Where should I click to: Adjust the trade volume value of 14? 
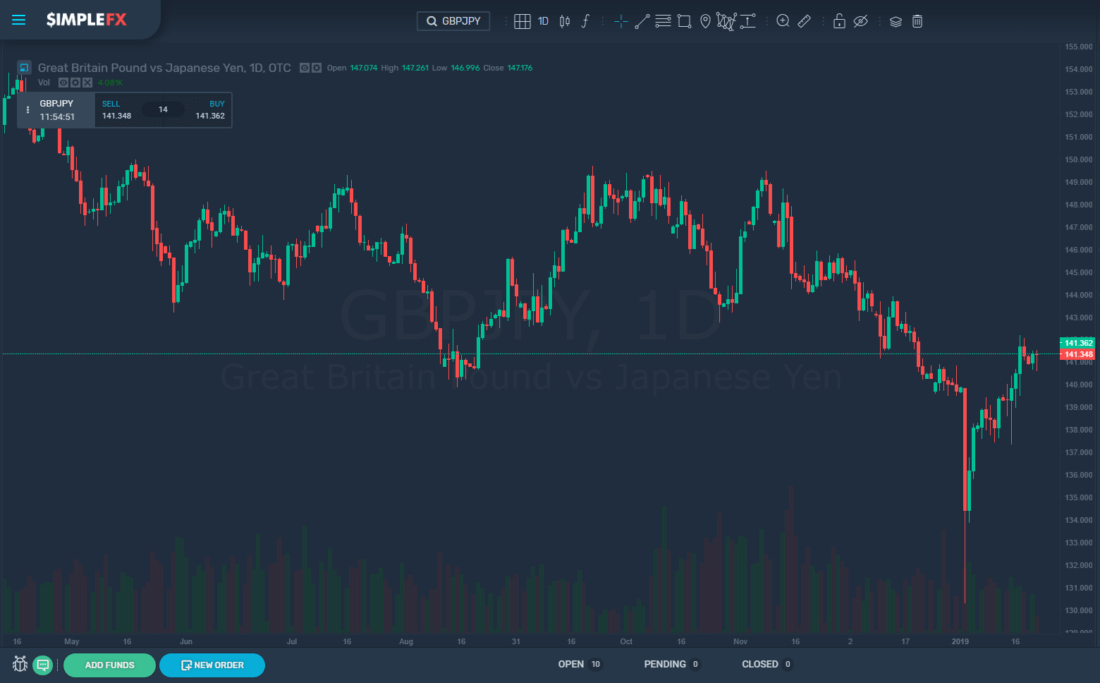pos(163,110)
